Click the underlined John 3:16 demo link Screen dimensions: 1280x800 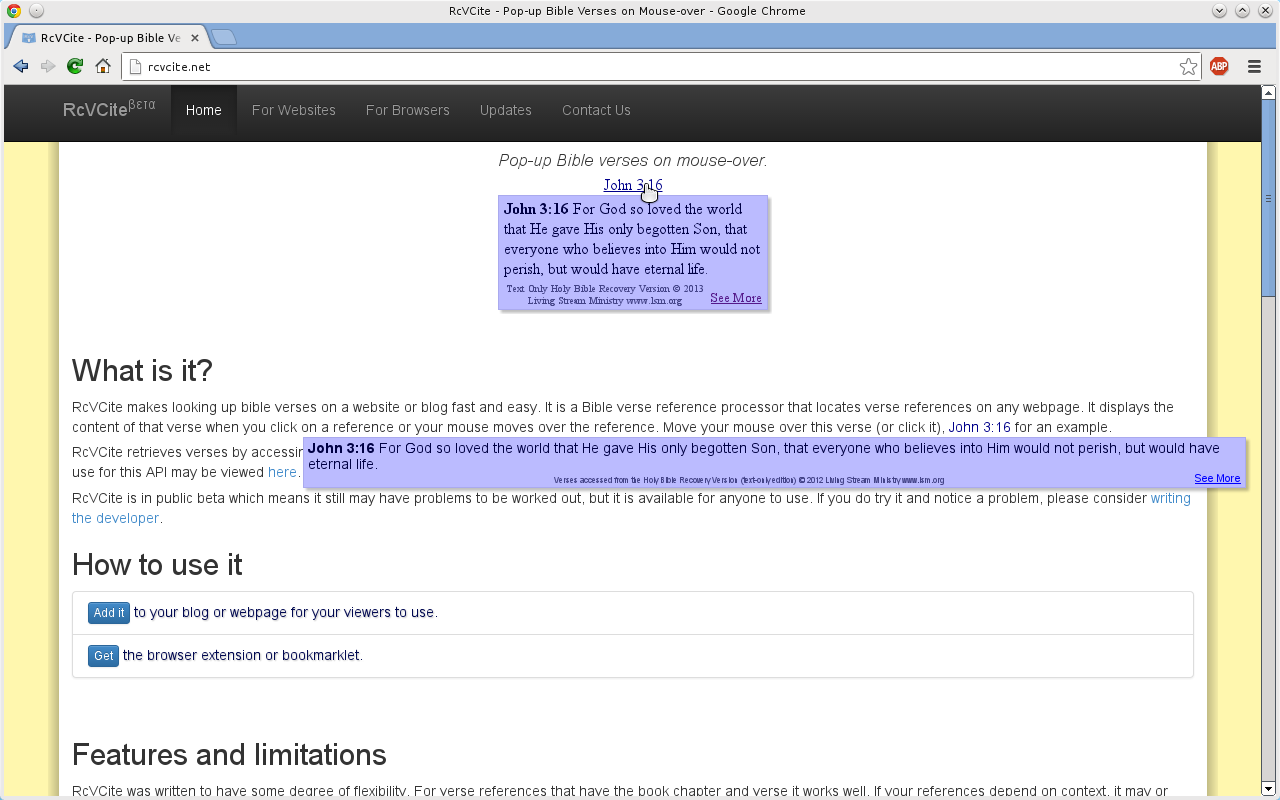pyautogui.click(x=633, y=185)
